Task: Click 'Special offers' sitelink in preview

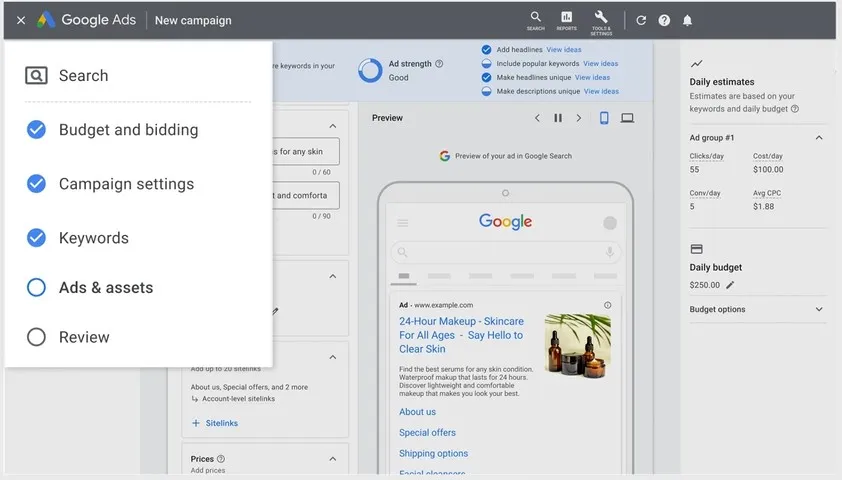Action: coord(427,432)
